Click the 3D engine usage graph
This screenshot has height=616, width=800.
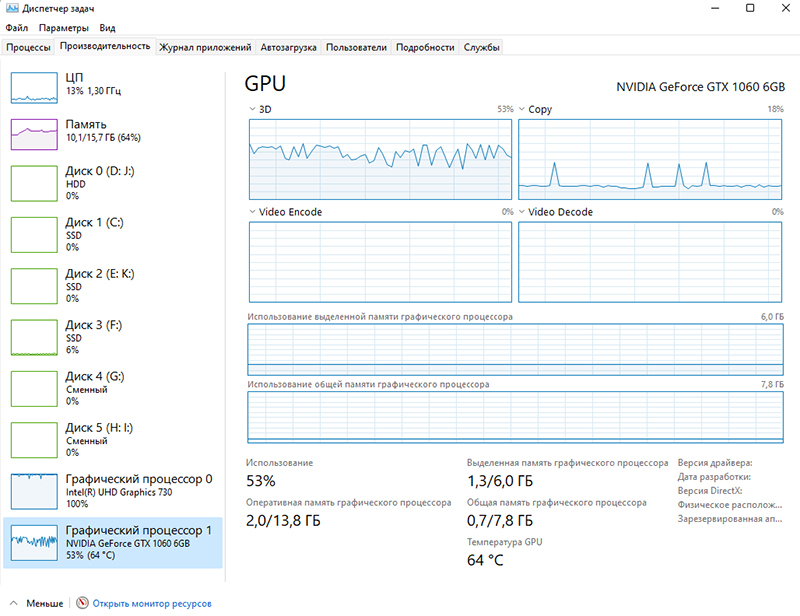click(x=380, y=159)
